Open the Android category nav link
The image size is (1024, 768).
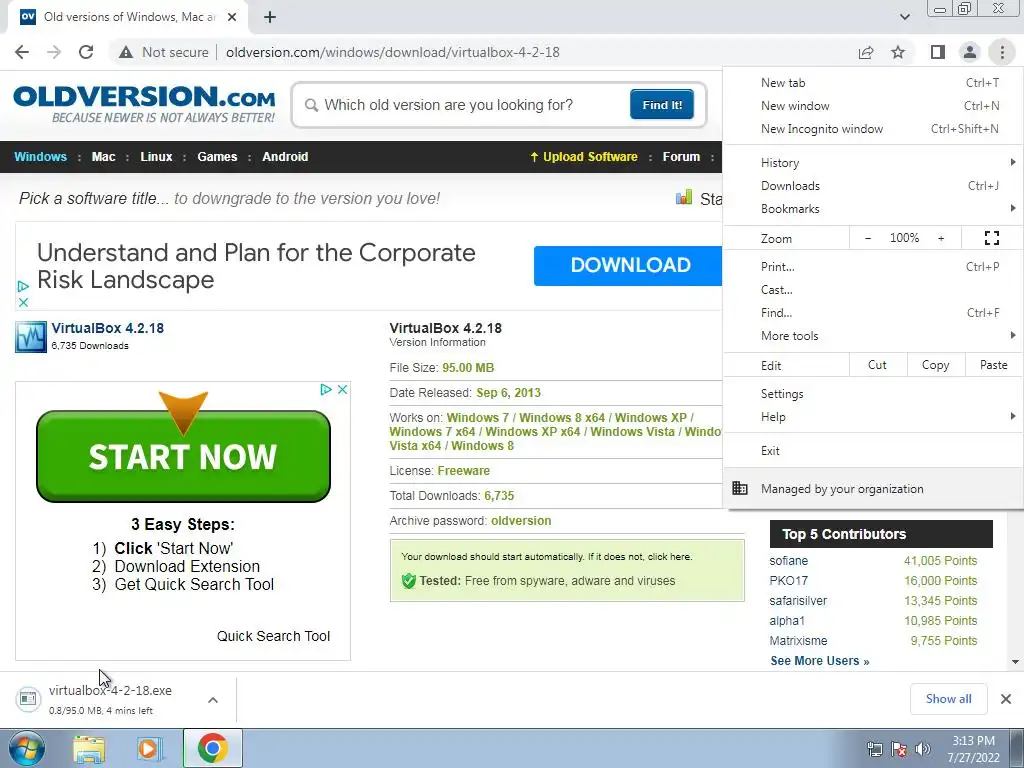[x=285, y=157]
